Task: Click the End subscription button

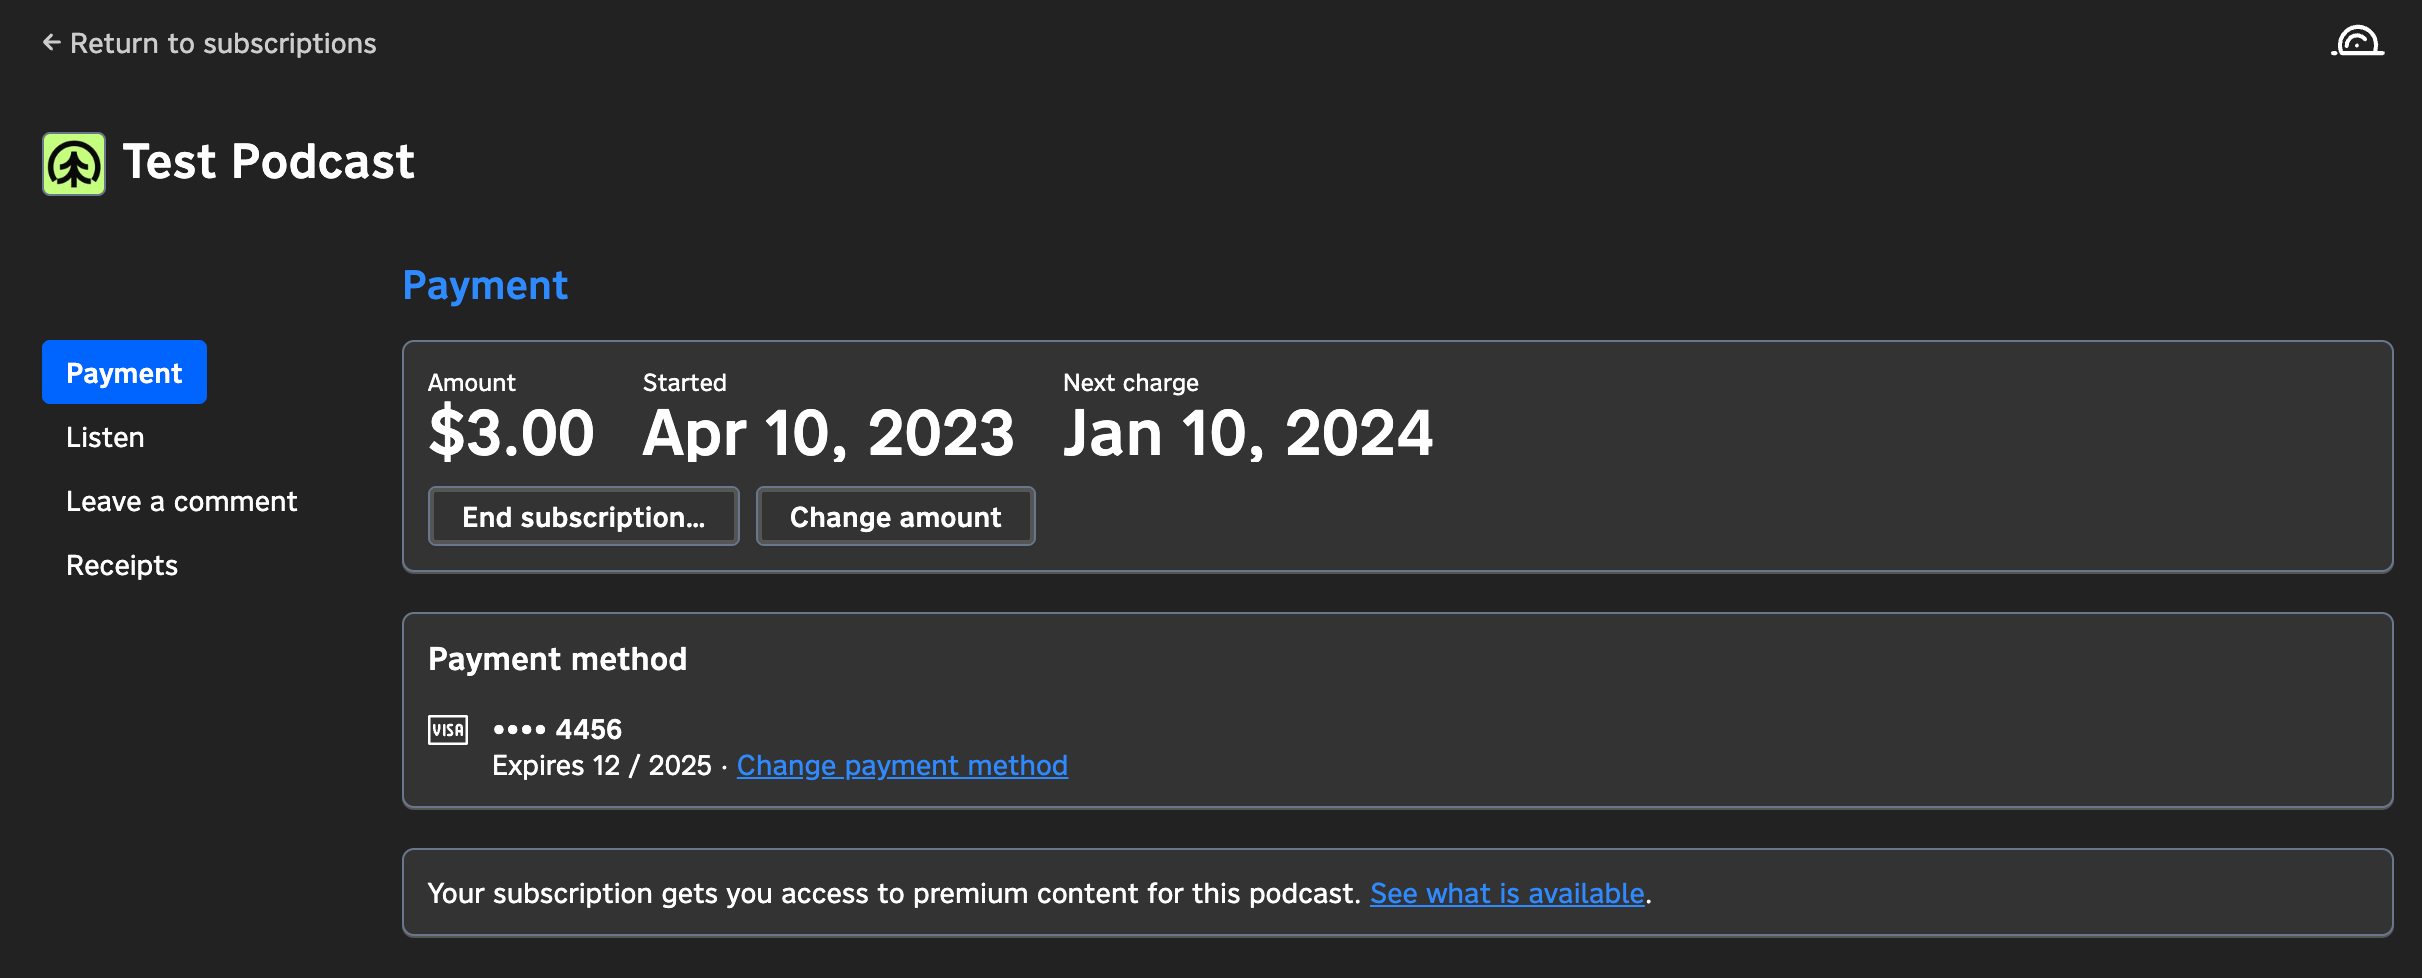Action: (583, 516)
